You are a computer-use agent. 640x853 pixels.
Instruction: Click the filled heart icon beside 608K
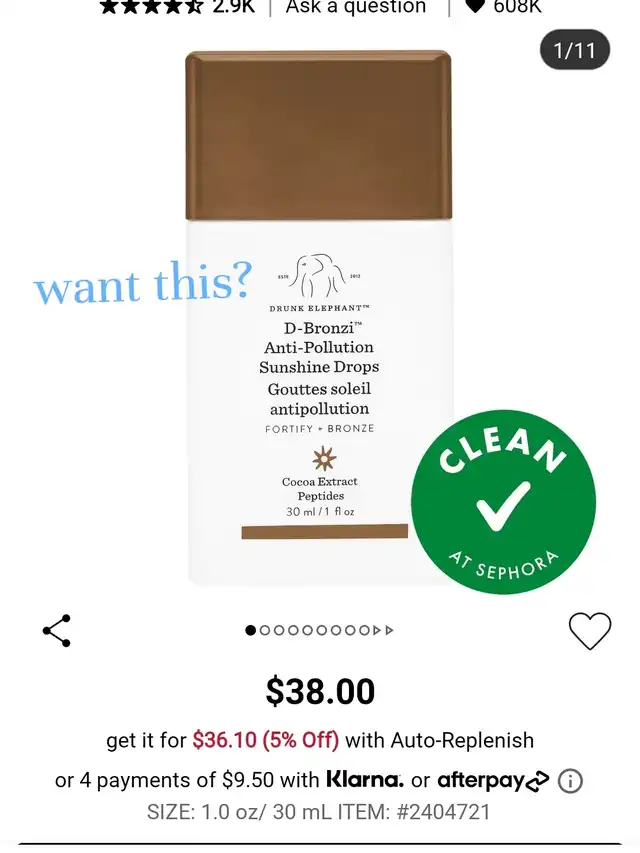[x=475, y=5]
